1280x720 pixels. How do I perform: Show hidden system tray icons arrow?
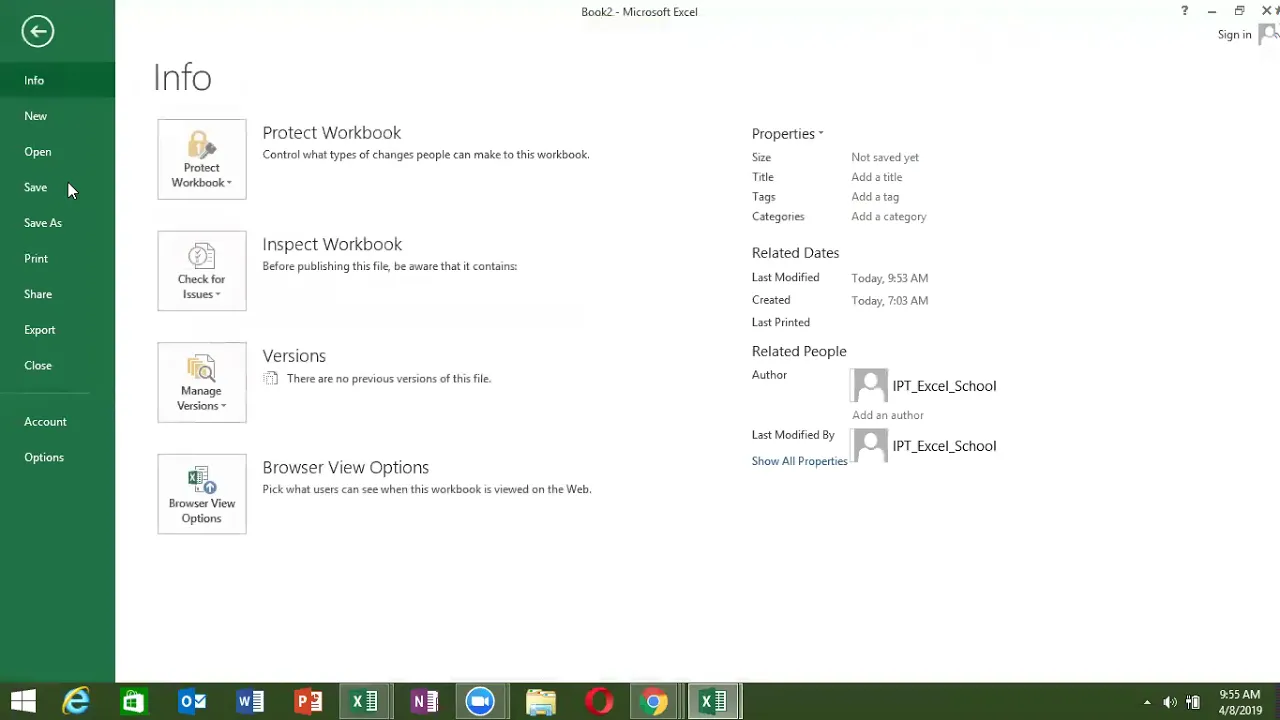[x=1147, y=703]
